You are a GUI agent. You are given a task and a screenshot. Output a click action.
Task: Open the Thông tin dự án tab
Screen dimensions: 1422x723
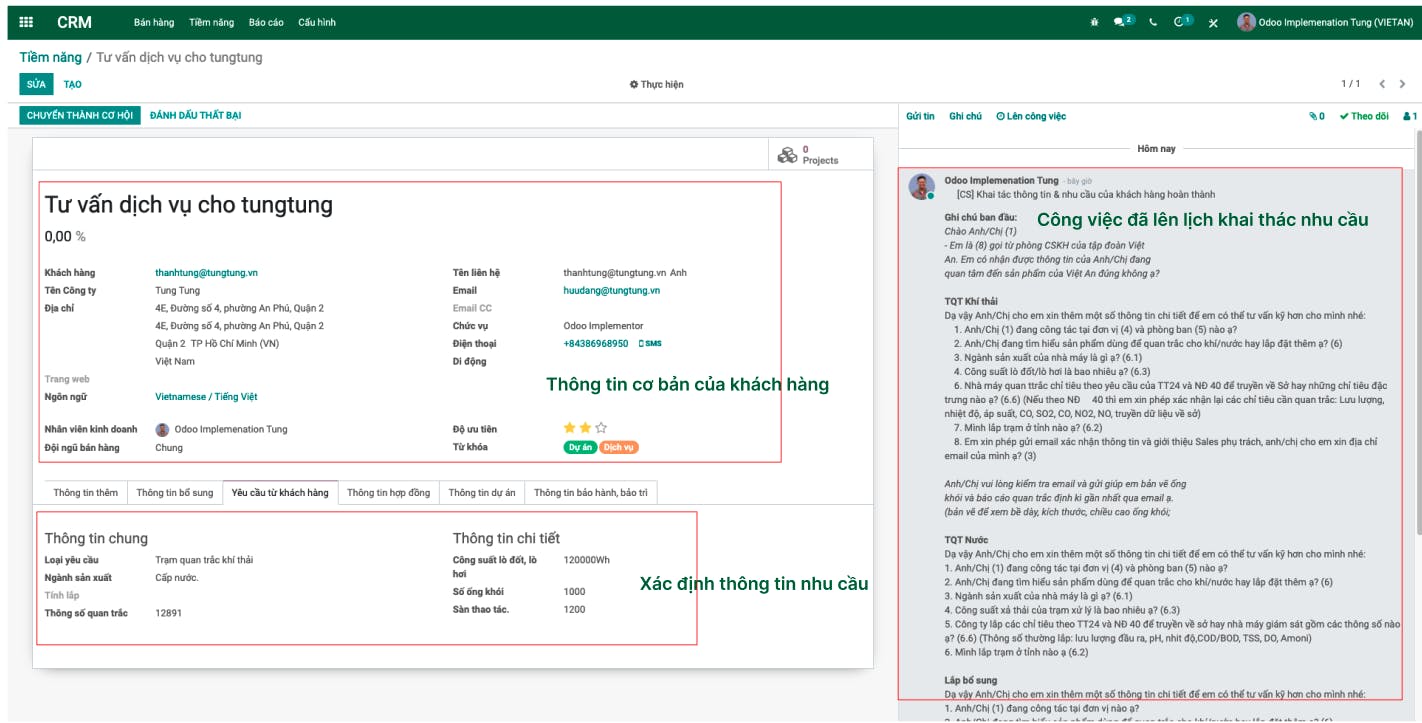(482, 492)
